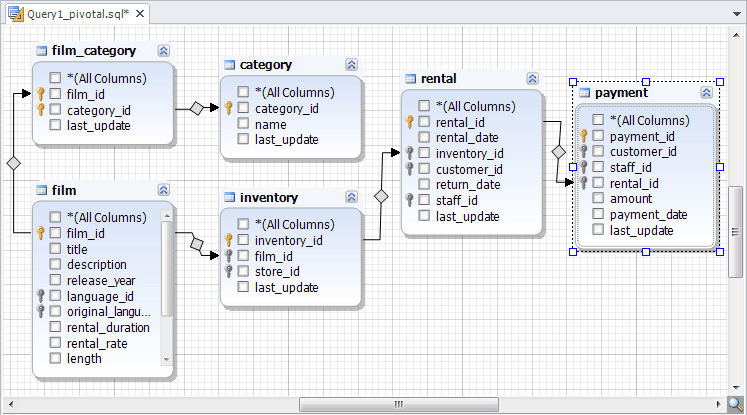Click the foreign key icon beside customer_id in payment
This screenshot has width=747, height=415.
584,152
